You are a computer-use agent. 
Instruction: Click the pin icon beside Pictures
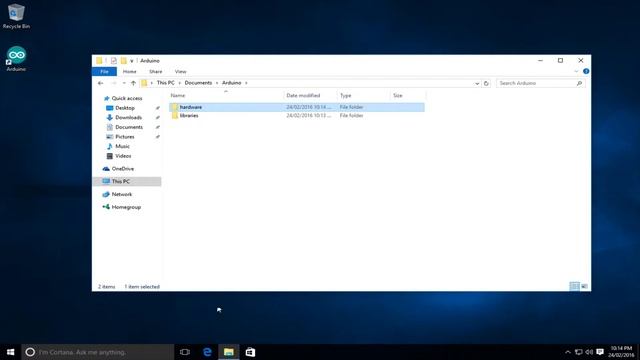coord(158,137)
